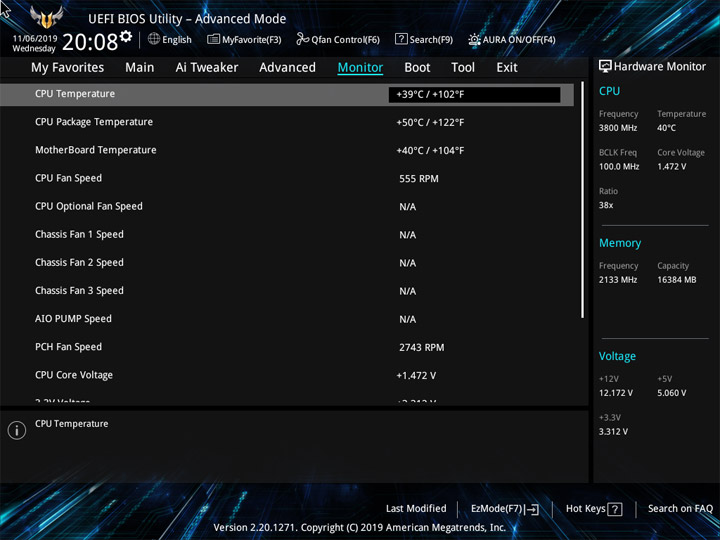Click the 40°C temperature in Hardware Monitor

(x=666, y=128)
